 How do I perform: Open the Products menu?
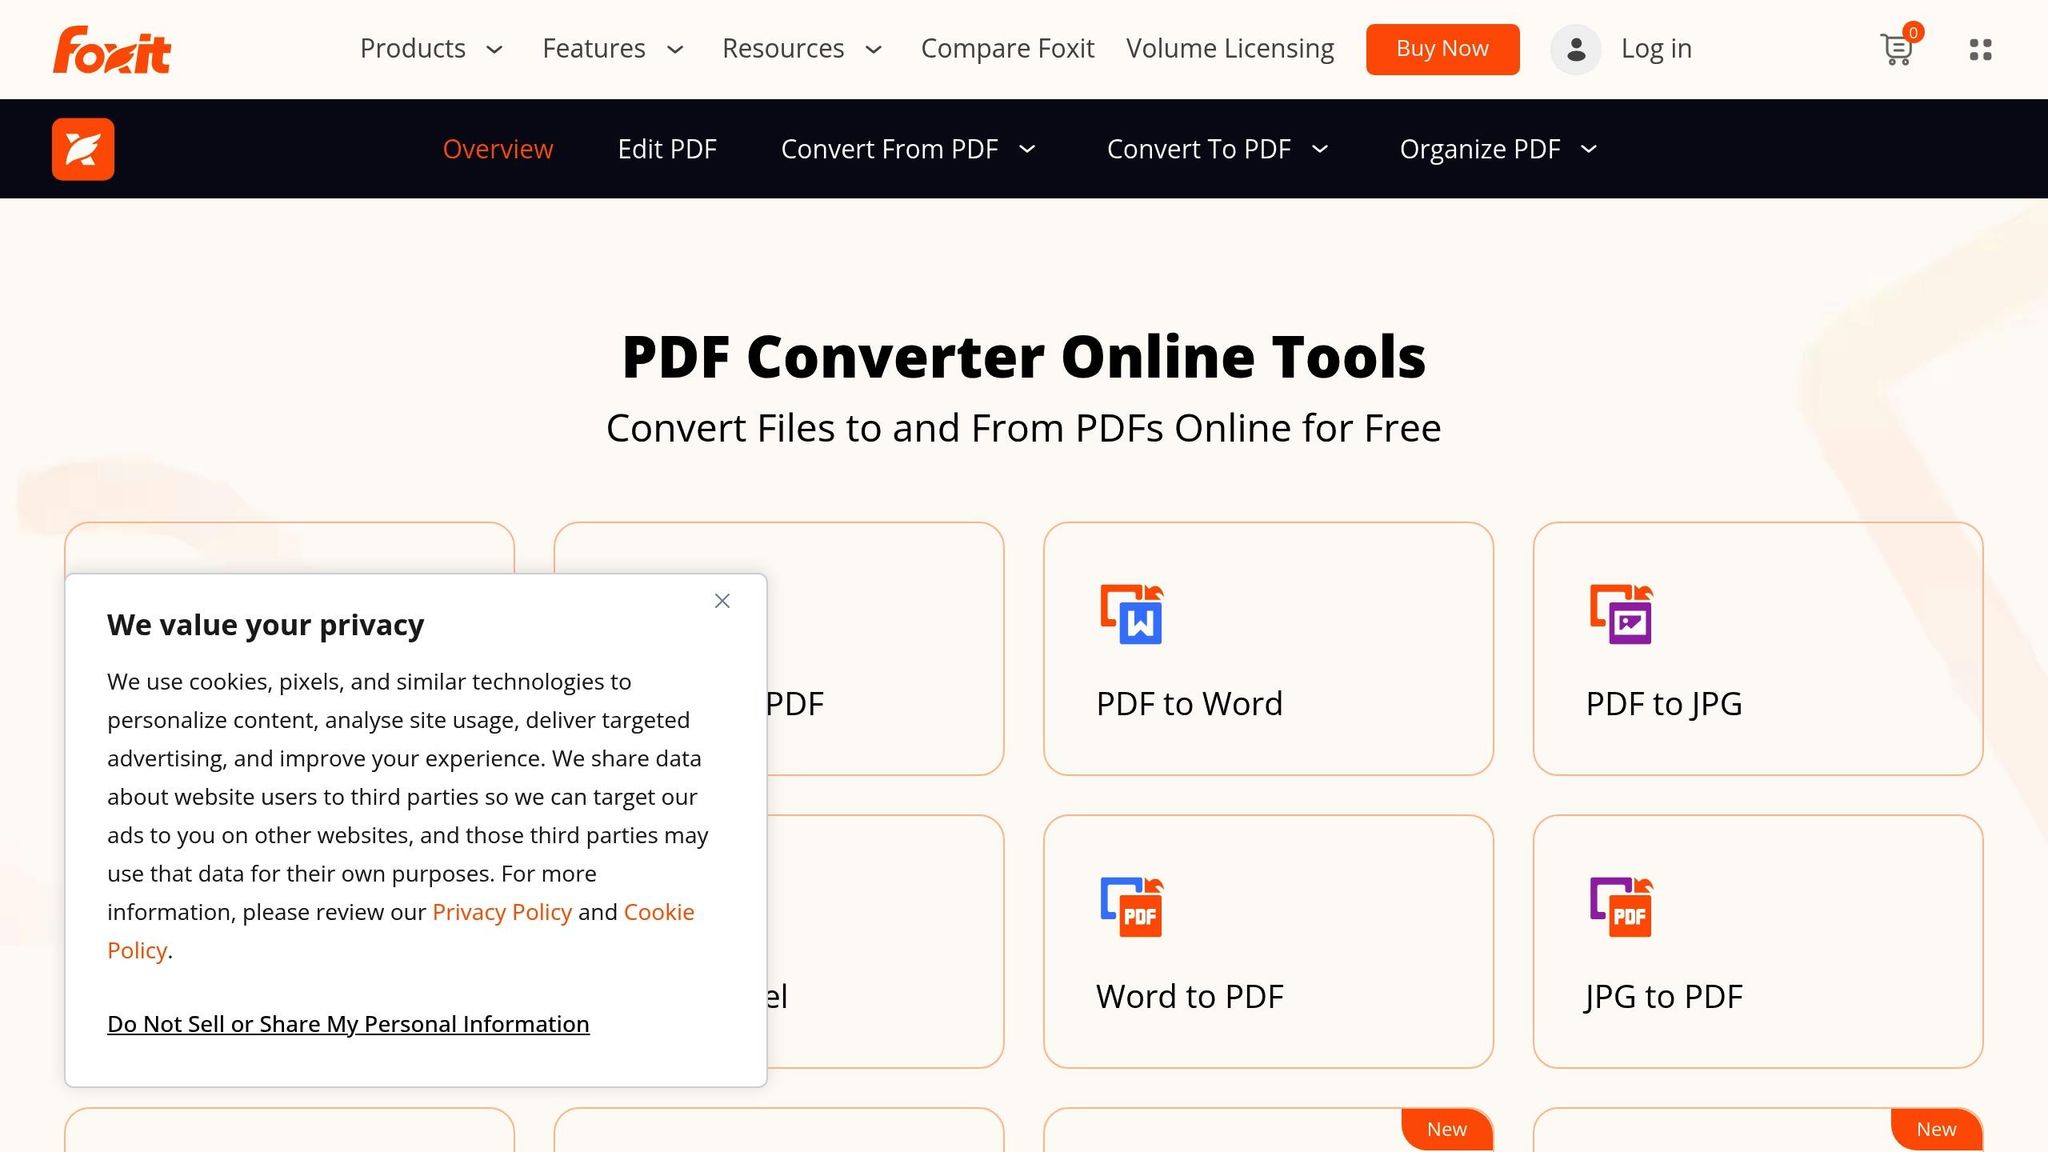tap(413, 49)
